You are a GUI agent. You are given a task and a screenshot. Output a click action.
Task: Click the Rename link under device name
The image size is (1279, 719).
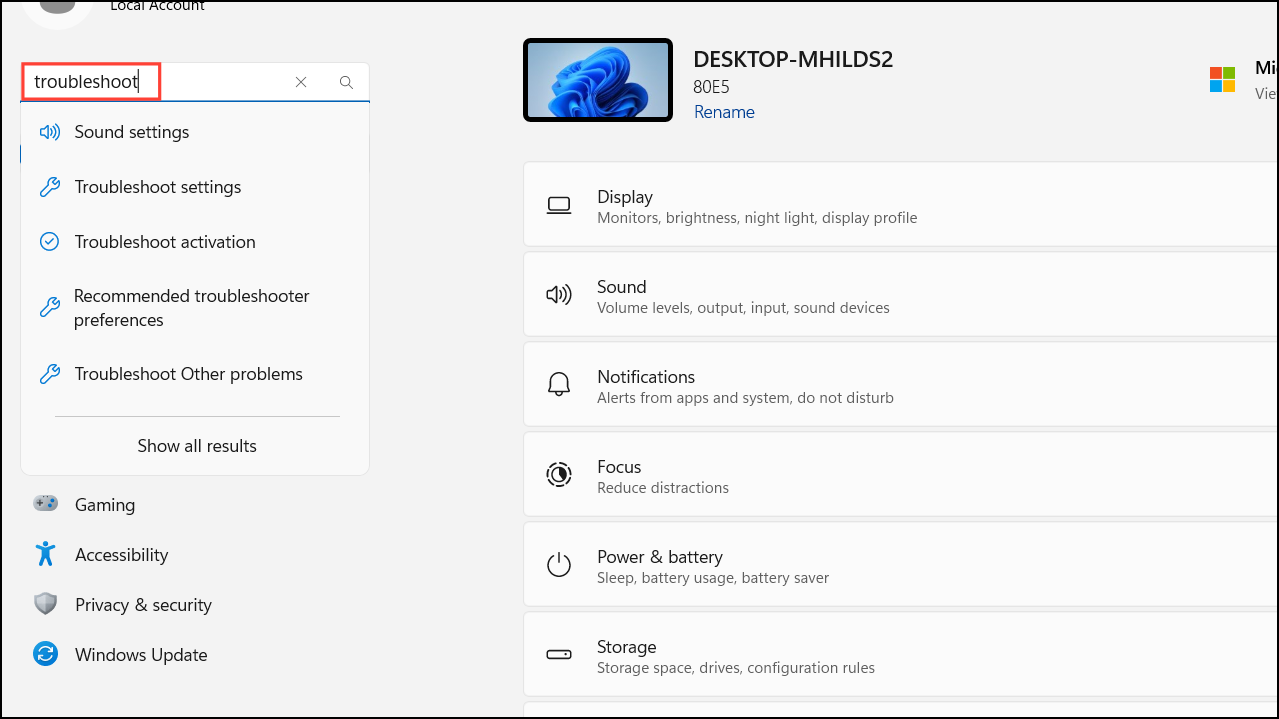pos(724,112)
